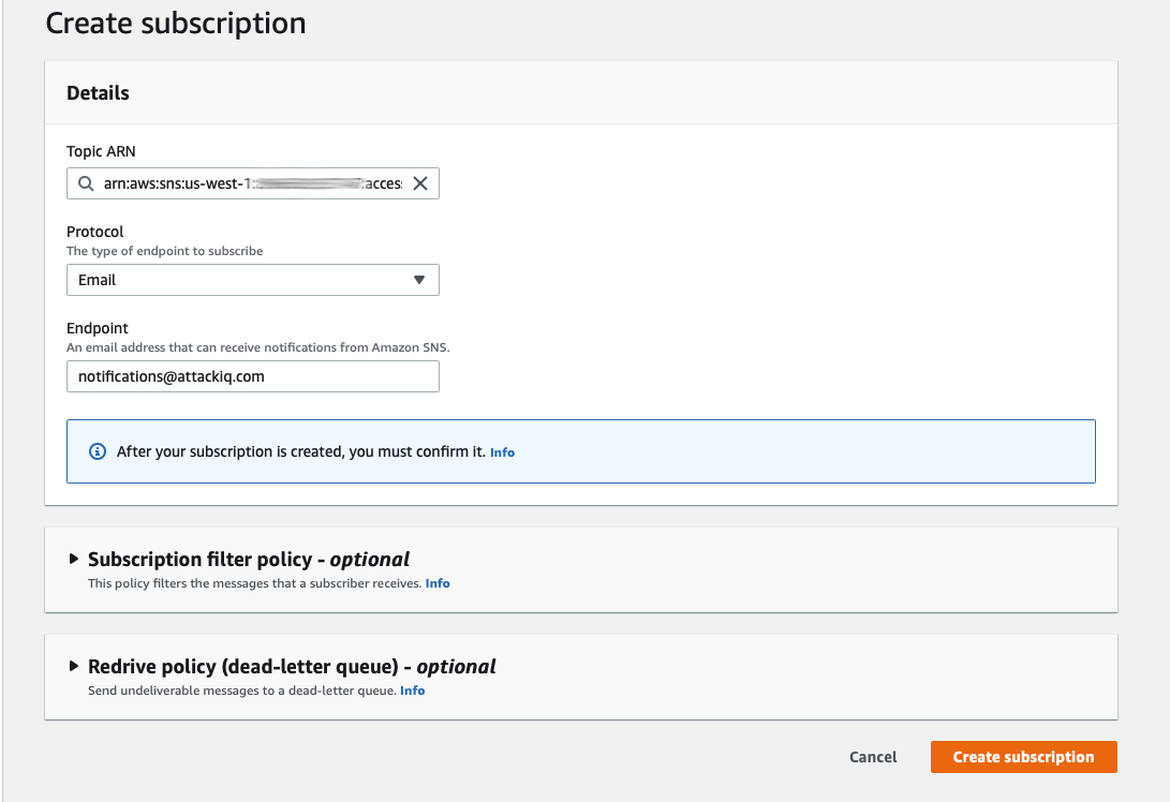Focus the Topic ARN text field
The width and height of the screenshot is (1170, 802).
[250, 184]
